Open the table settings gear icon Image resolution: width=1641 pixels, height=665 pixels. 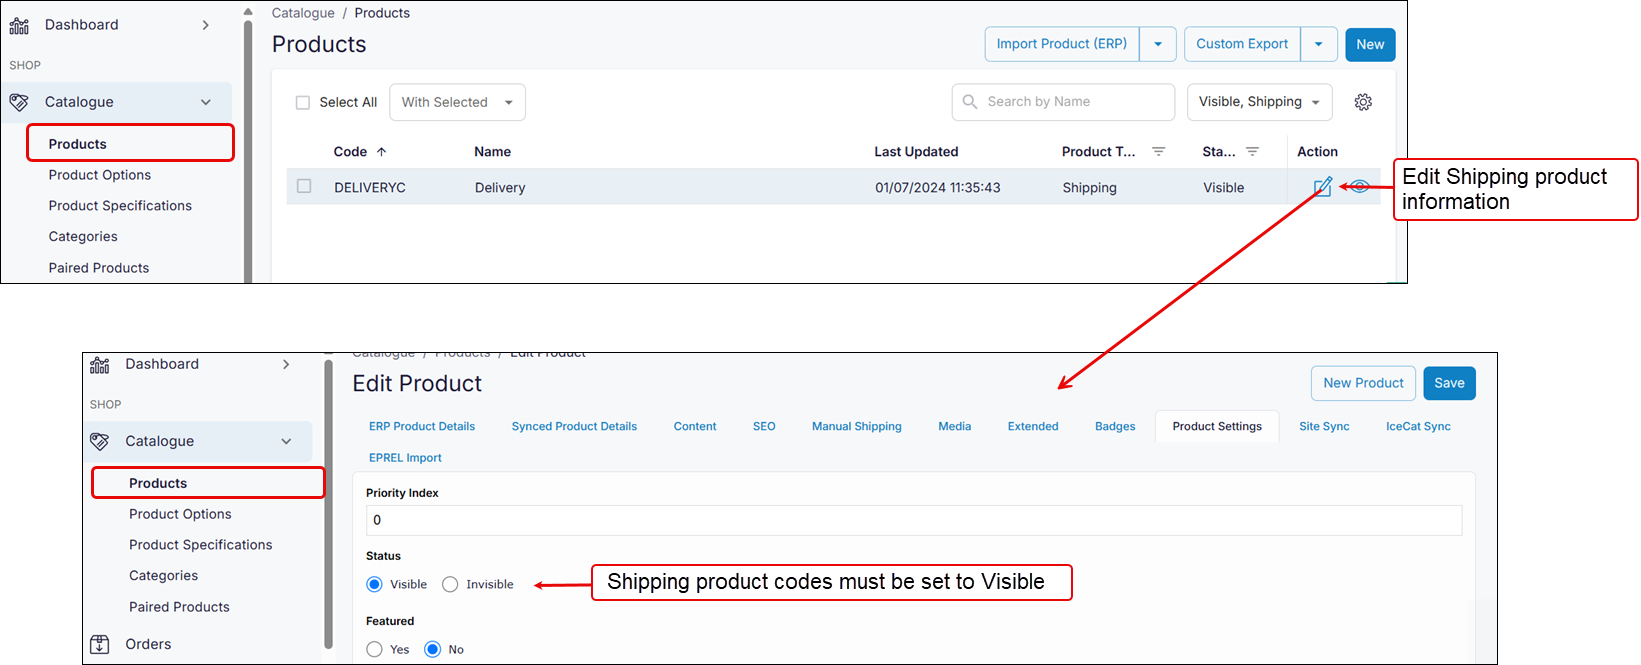coord(1363,102)
